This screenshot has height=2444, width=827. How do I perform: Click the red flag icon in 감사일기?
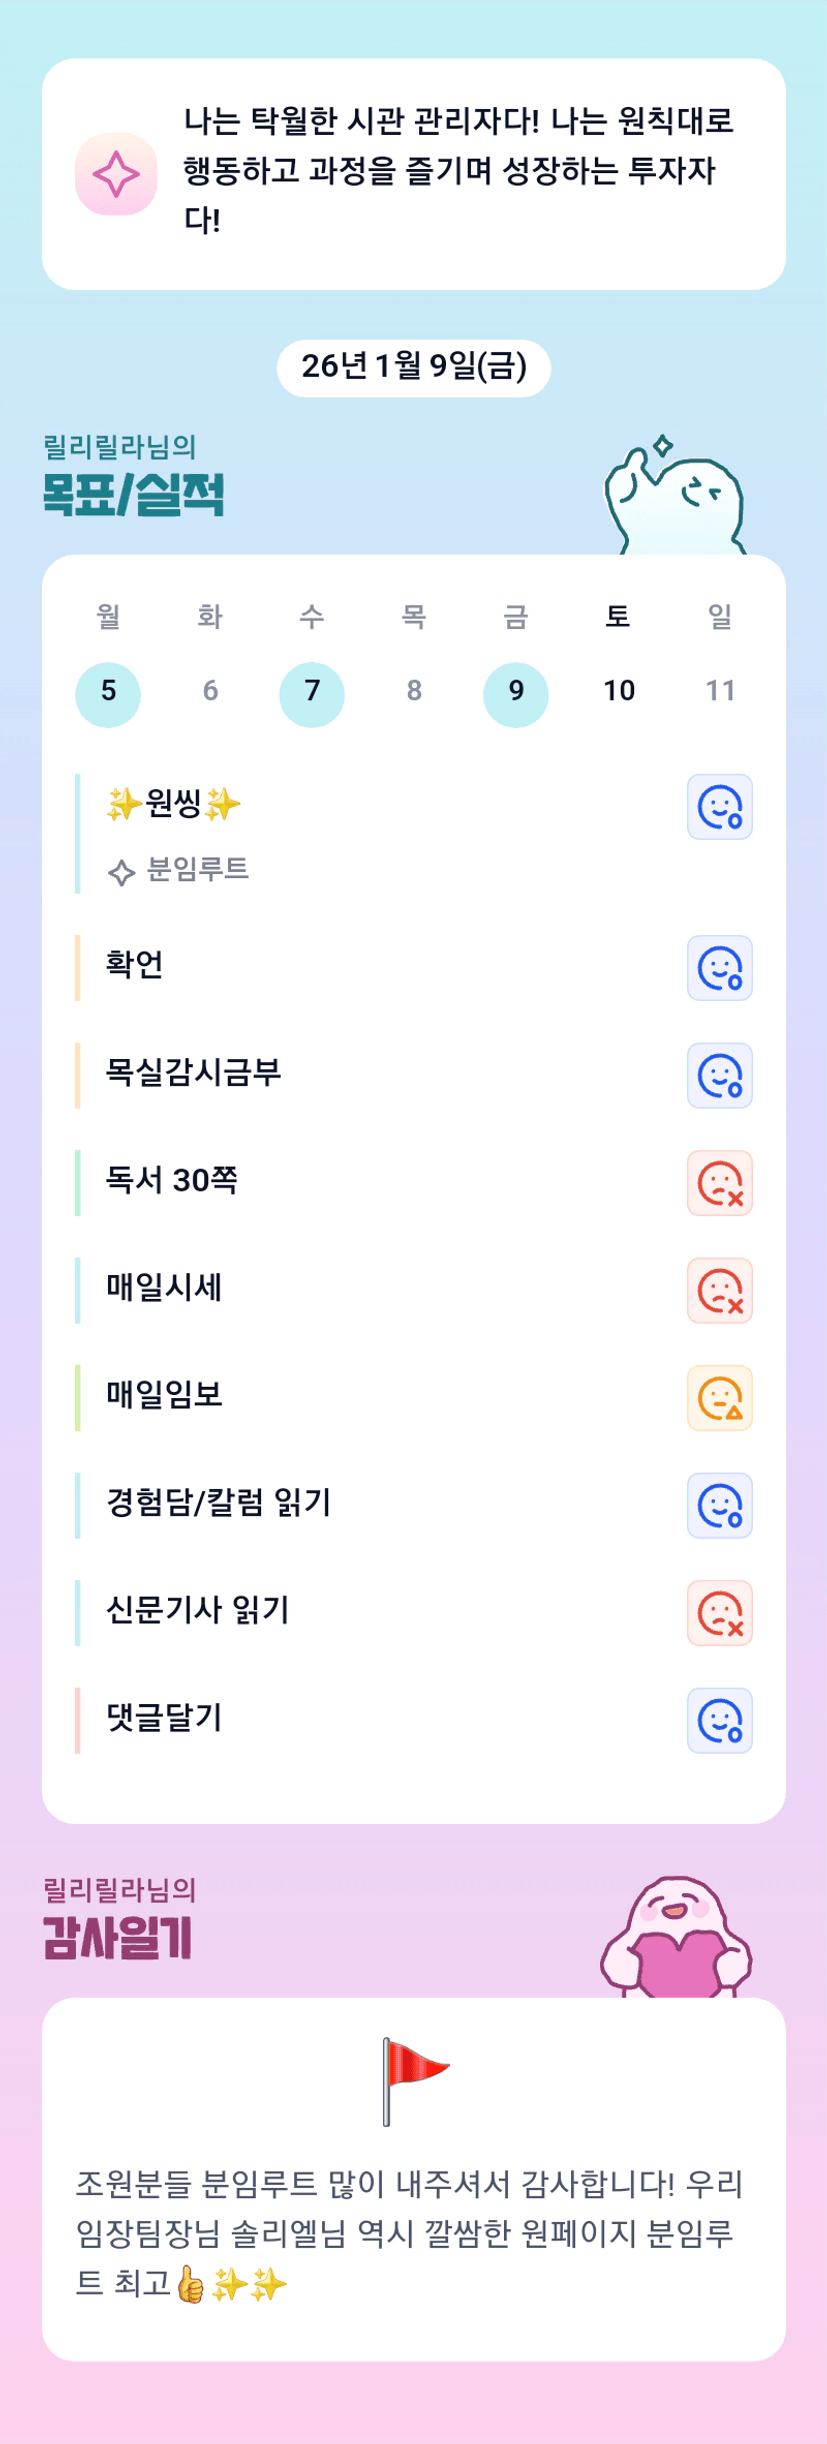coord(413,2081)
